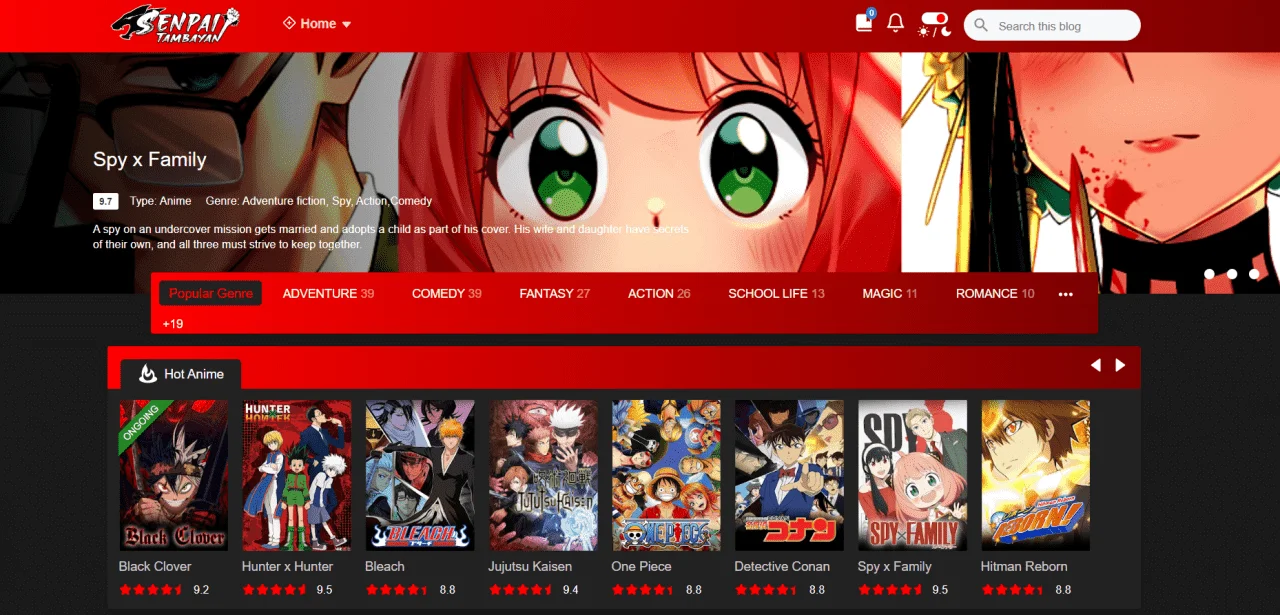Viewport: 1280px width, 615px height.
Task: Open the Spy x Family banner title
Action: (149, 159)
